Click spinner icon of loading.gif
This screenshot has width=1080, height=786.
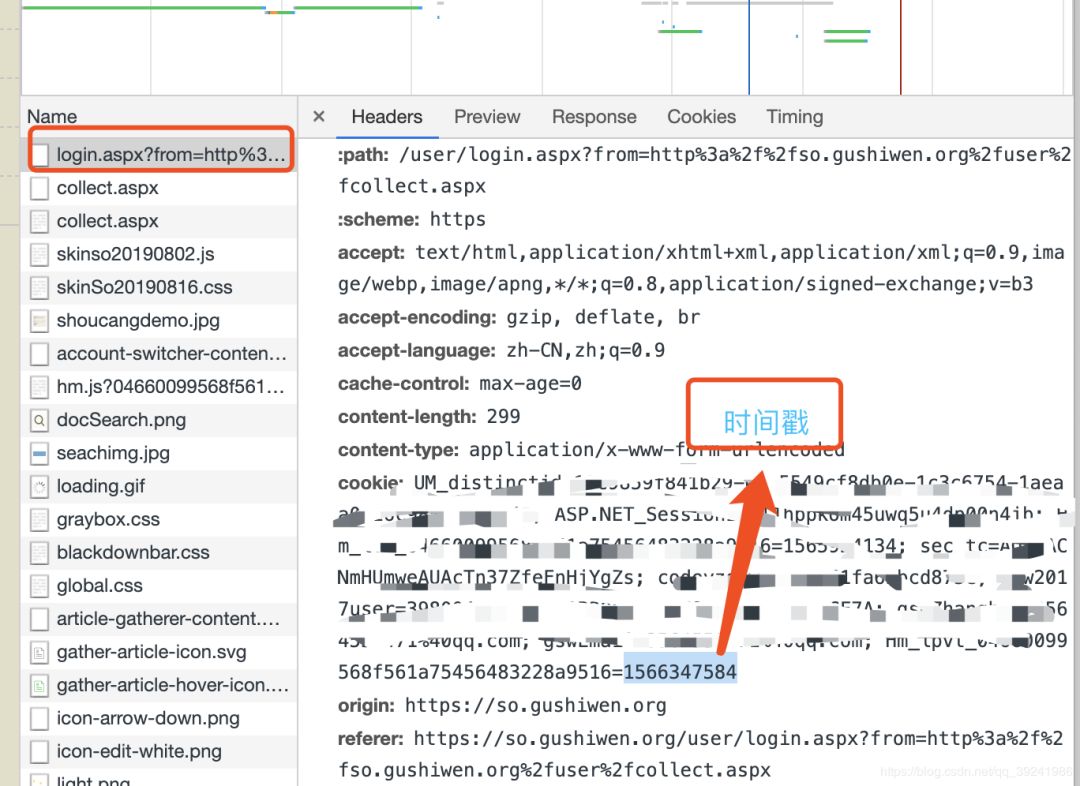[x=40, y=486]
